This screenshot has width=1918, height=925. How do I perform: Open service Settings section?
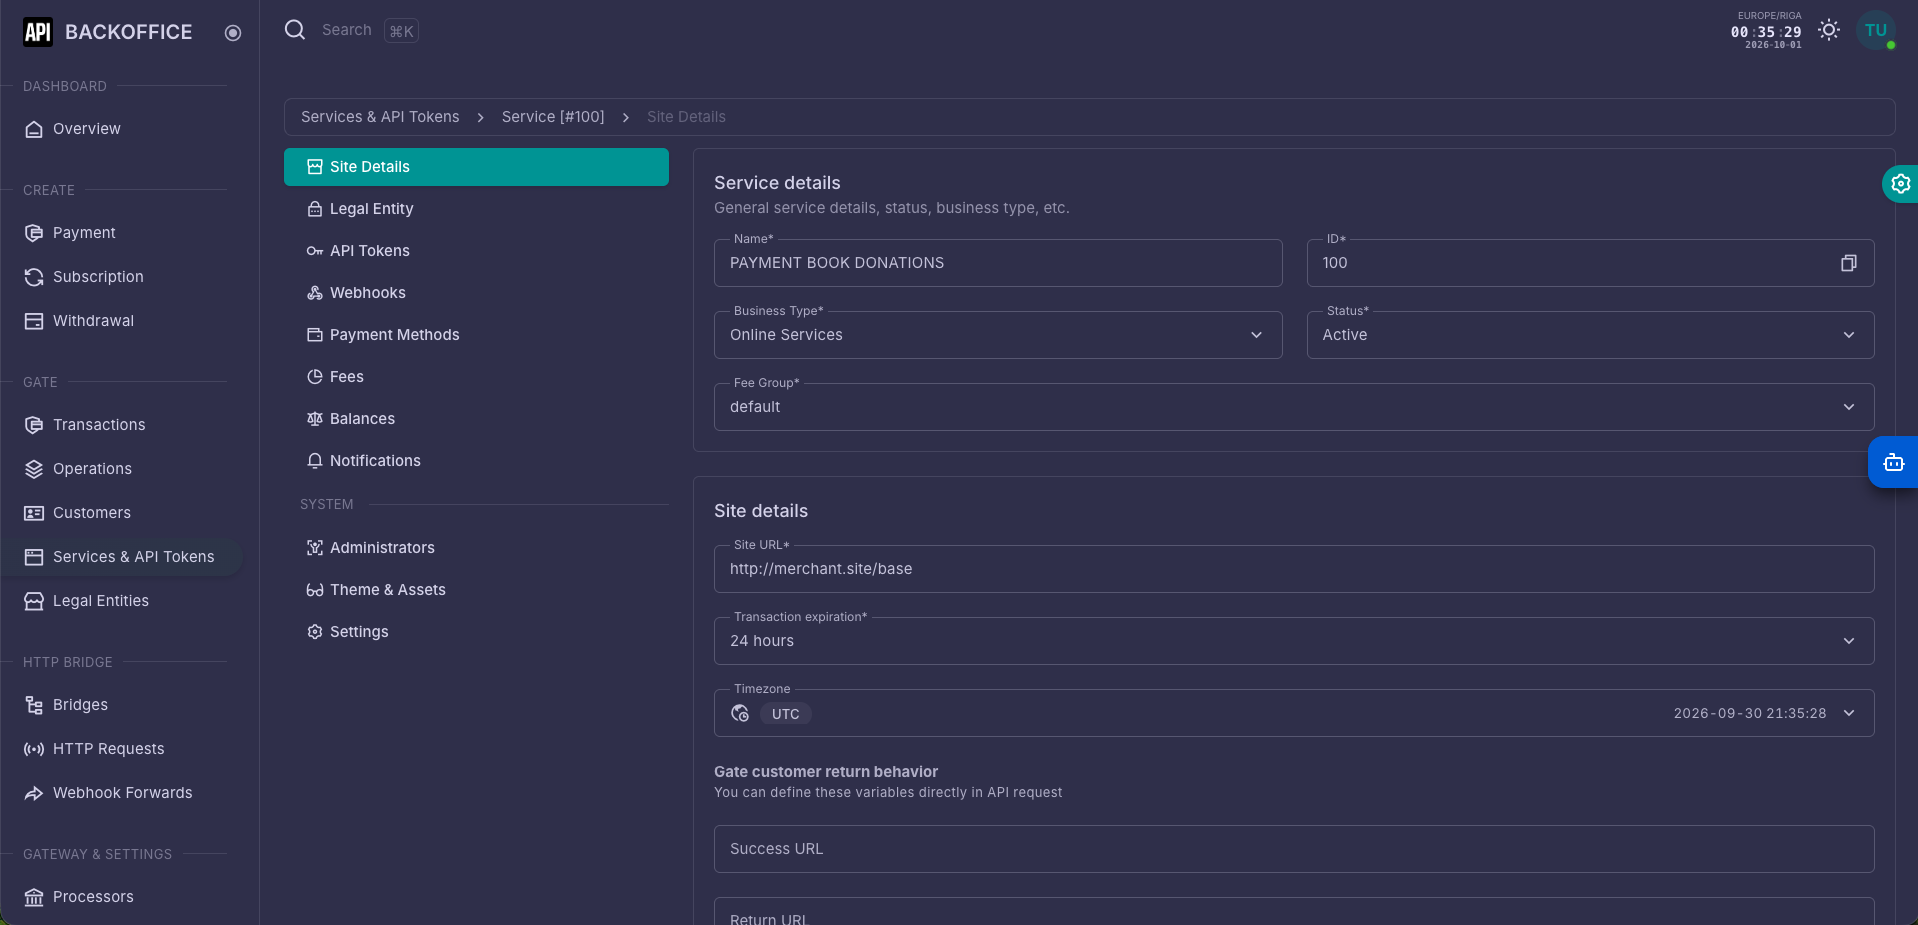(x=476, y=632)
